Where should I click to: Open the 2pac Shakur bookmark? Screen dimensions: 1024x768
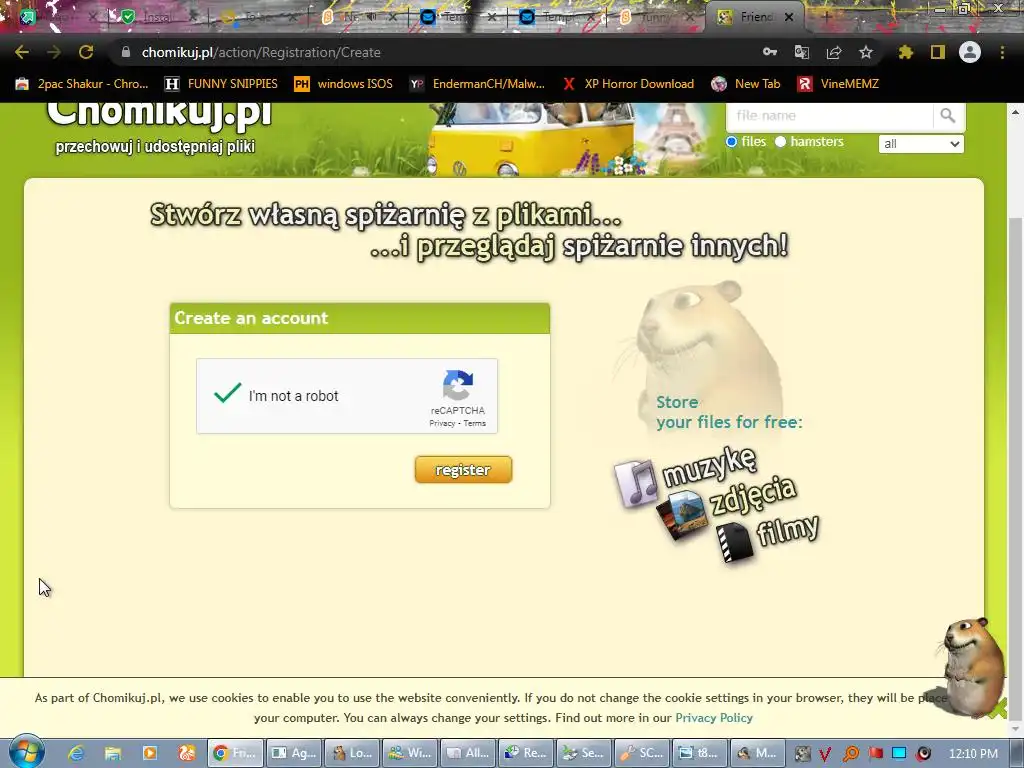tap(82, 84)
